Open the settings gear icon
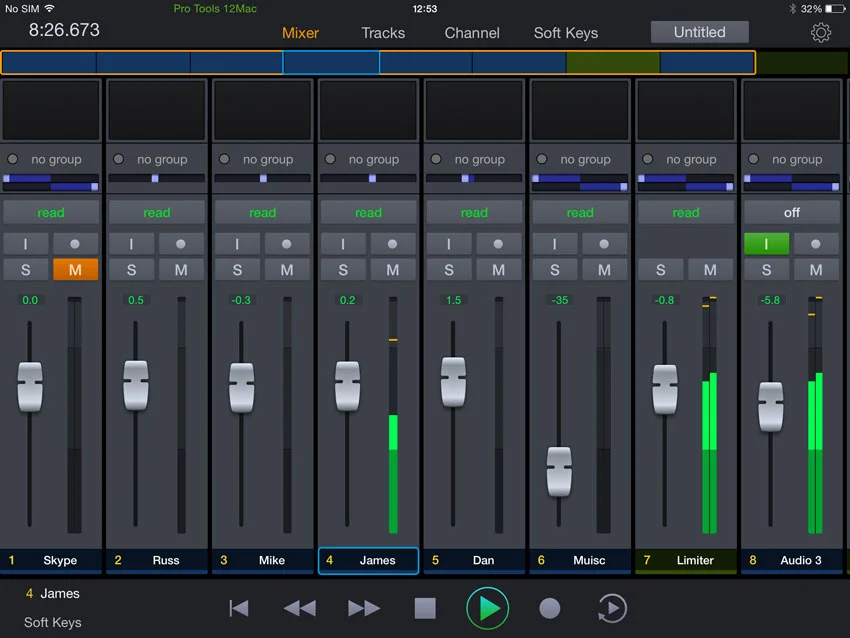 tap(821, 32)
